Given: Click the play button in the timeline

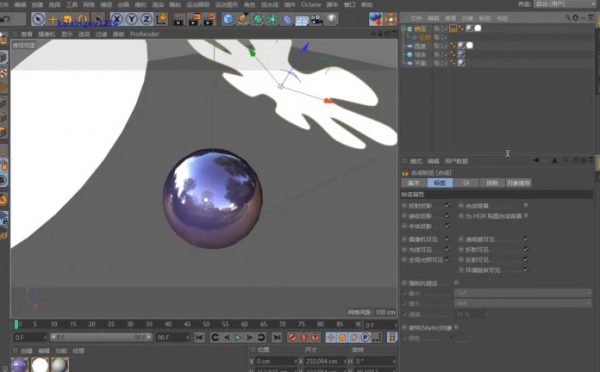Looking at the screenshot, I should pos(238,338).
